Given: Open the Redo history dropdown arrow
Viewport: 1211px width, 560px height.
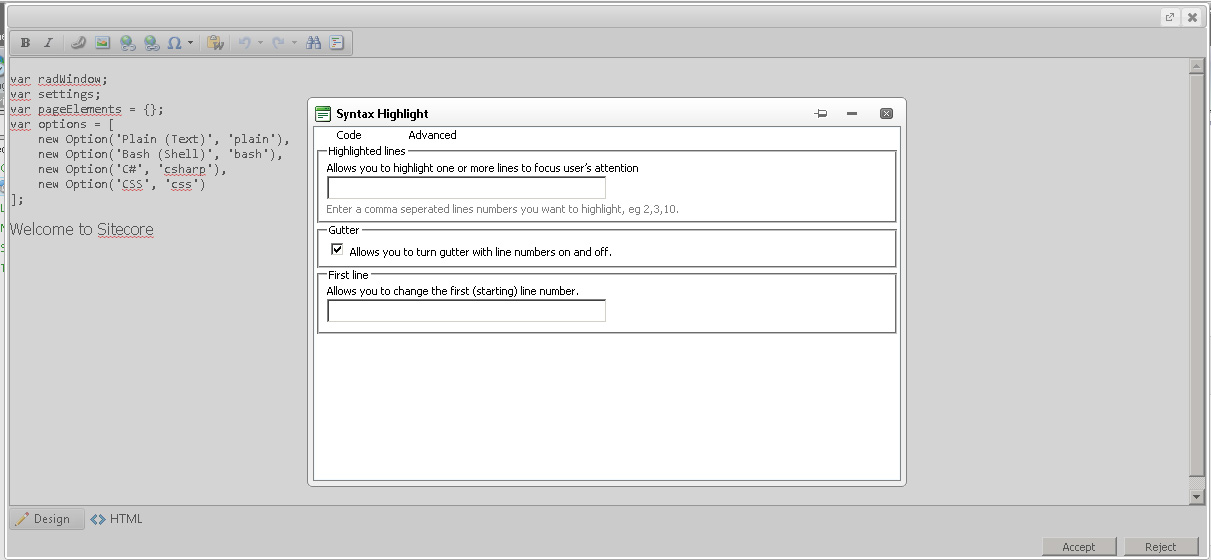Looking at the screenshot, I should [294, 43].
